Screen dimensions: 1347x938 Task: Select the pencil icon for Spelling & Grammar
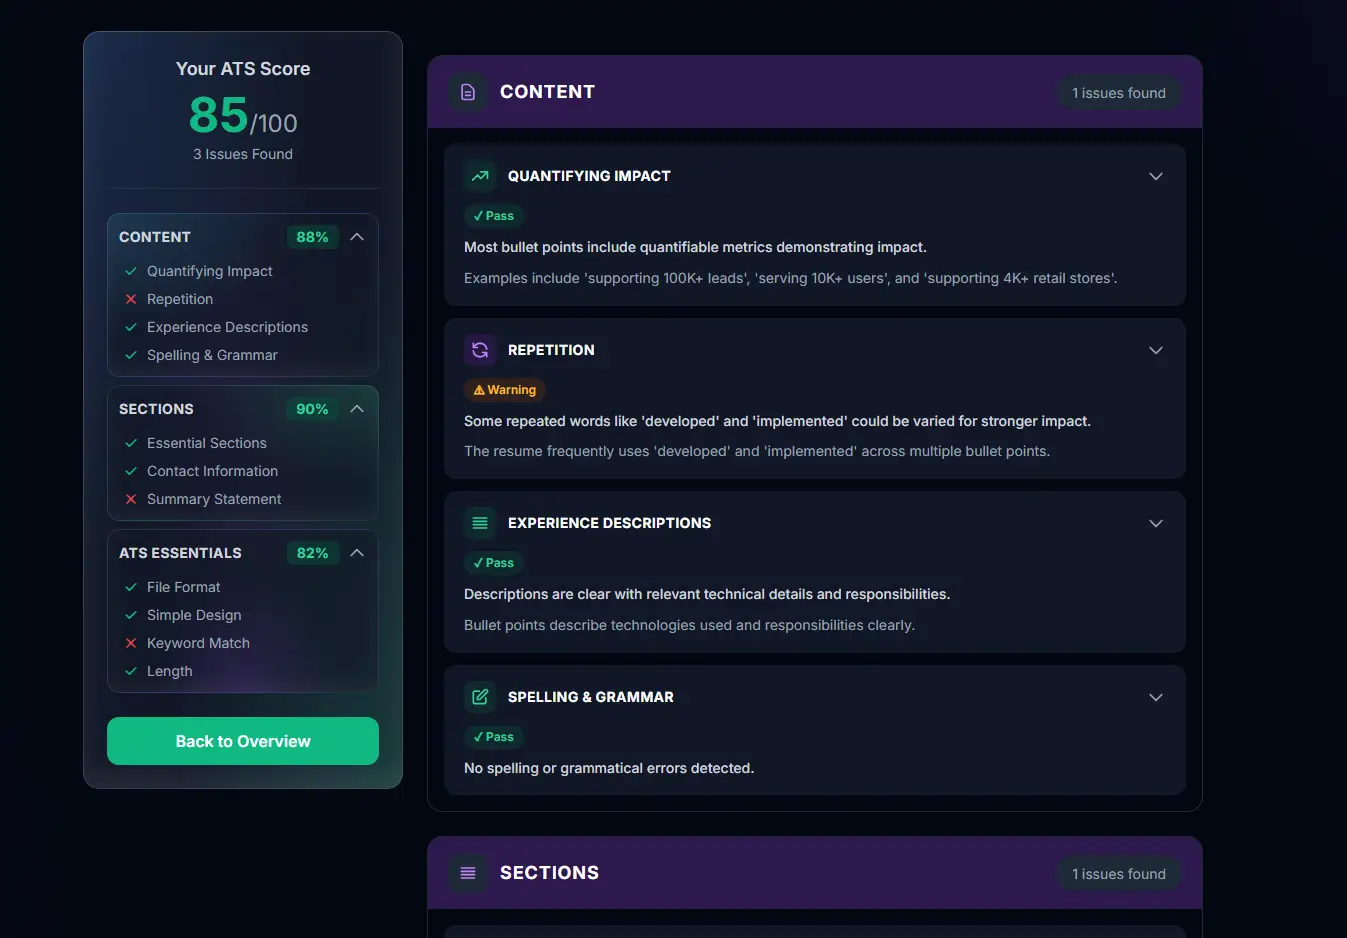pos(479,696)
